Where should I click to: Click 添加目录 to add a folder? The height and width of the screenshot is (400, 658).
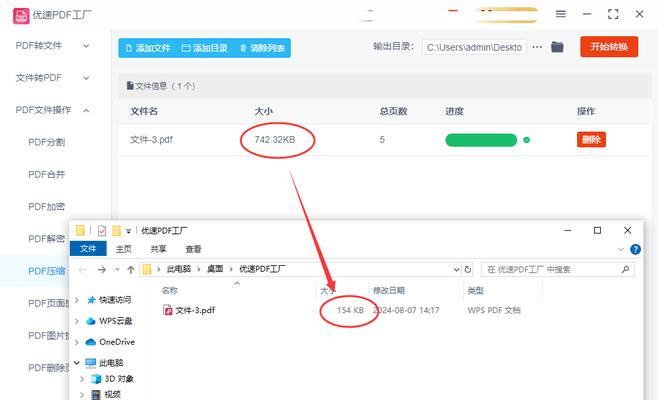click(205, 48)
